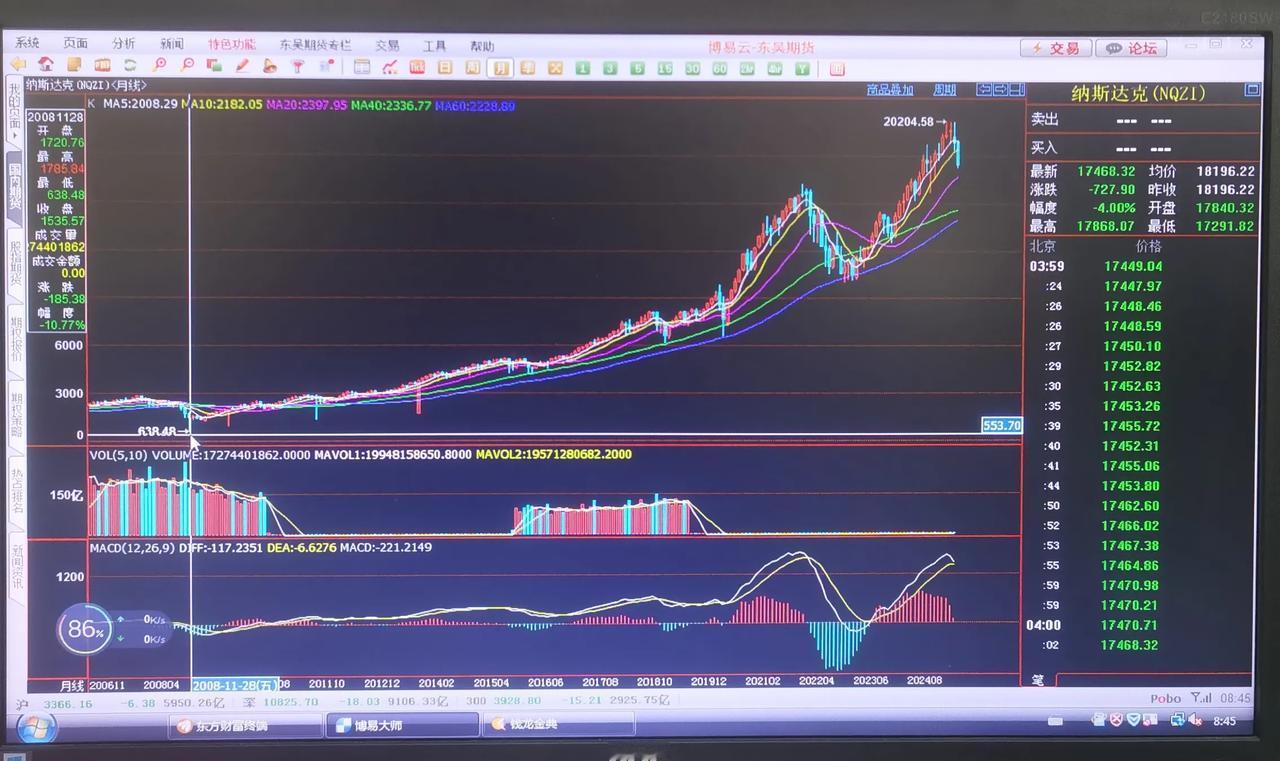This screenshot has height=761, width=1280.
Task: Click the 8:45 system tray clock
Action: click(x=1224, y=721)
